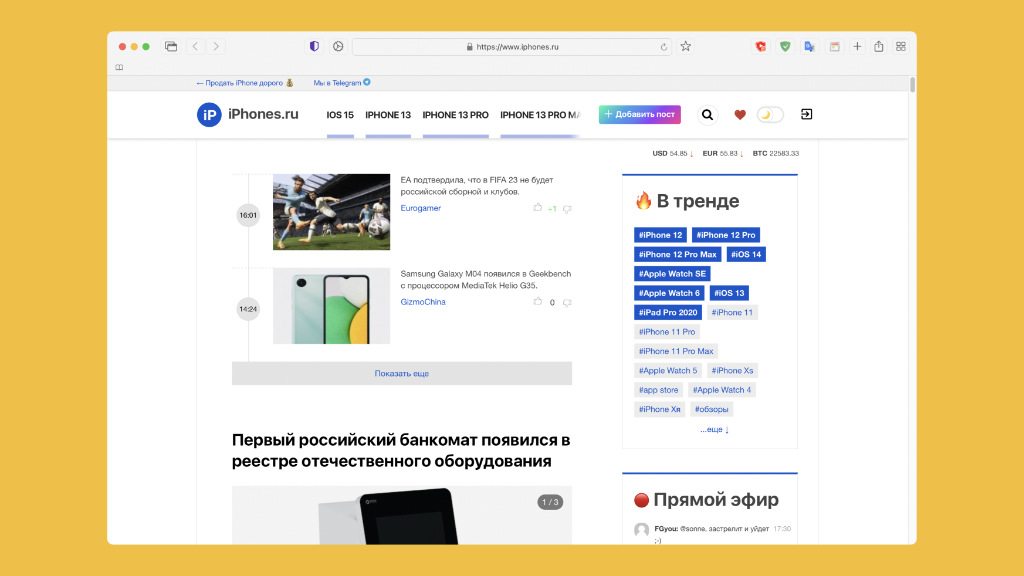
Task: Toggle the dark mode moon switch
Action: point(769,115)
